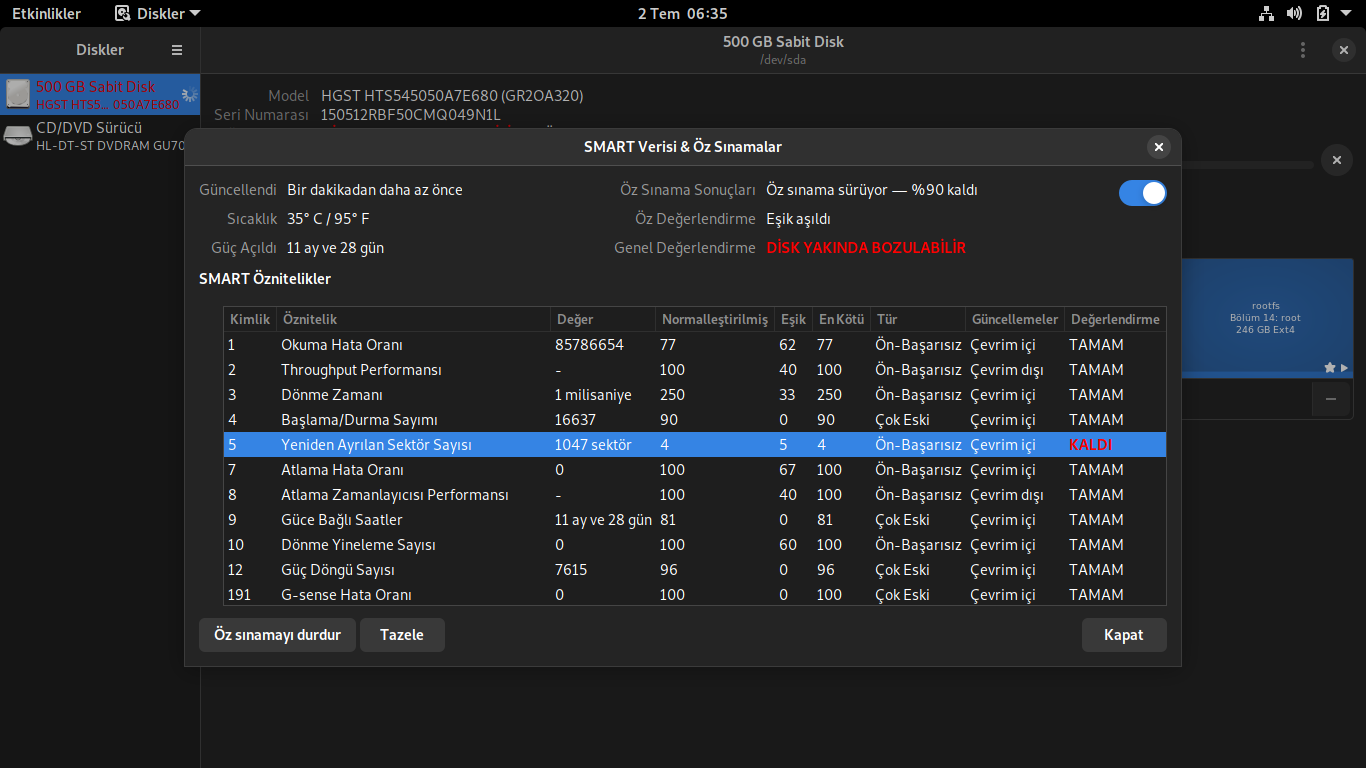Sort by Kimlik column header
Viewport: 1366px width, 768px height.
[x=250, y=320]
